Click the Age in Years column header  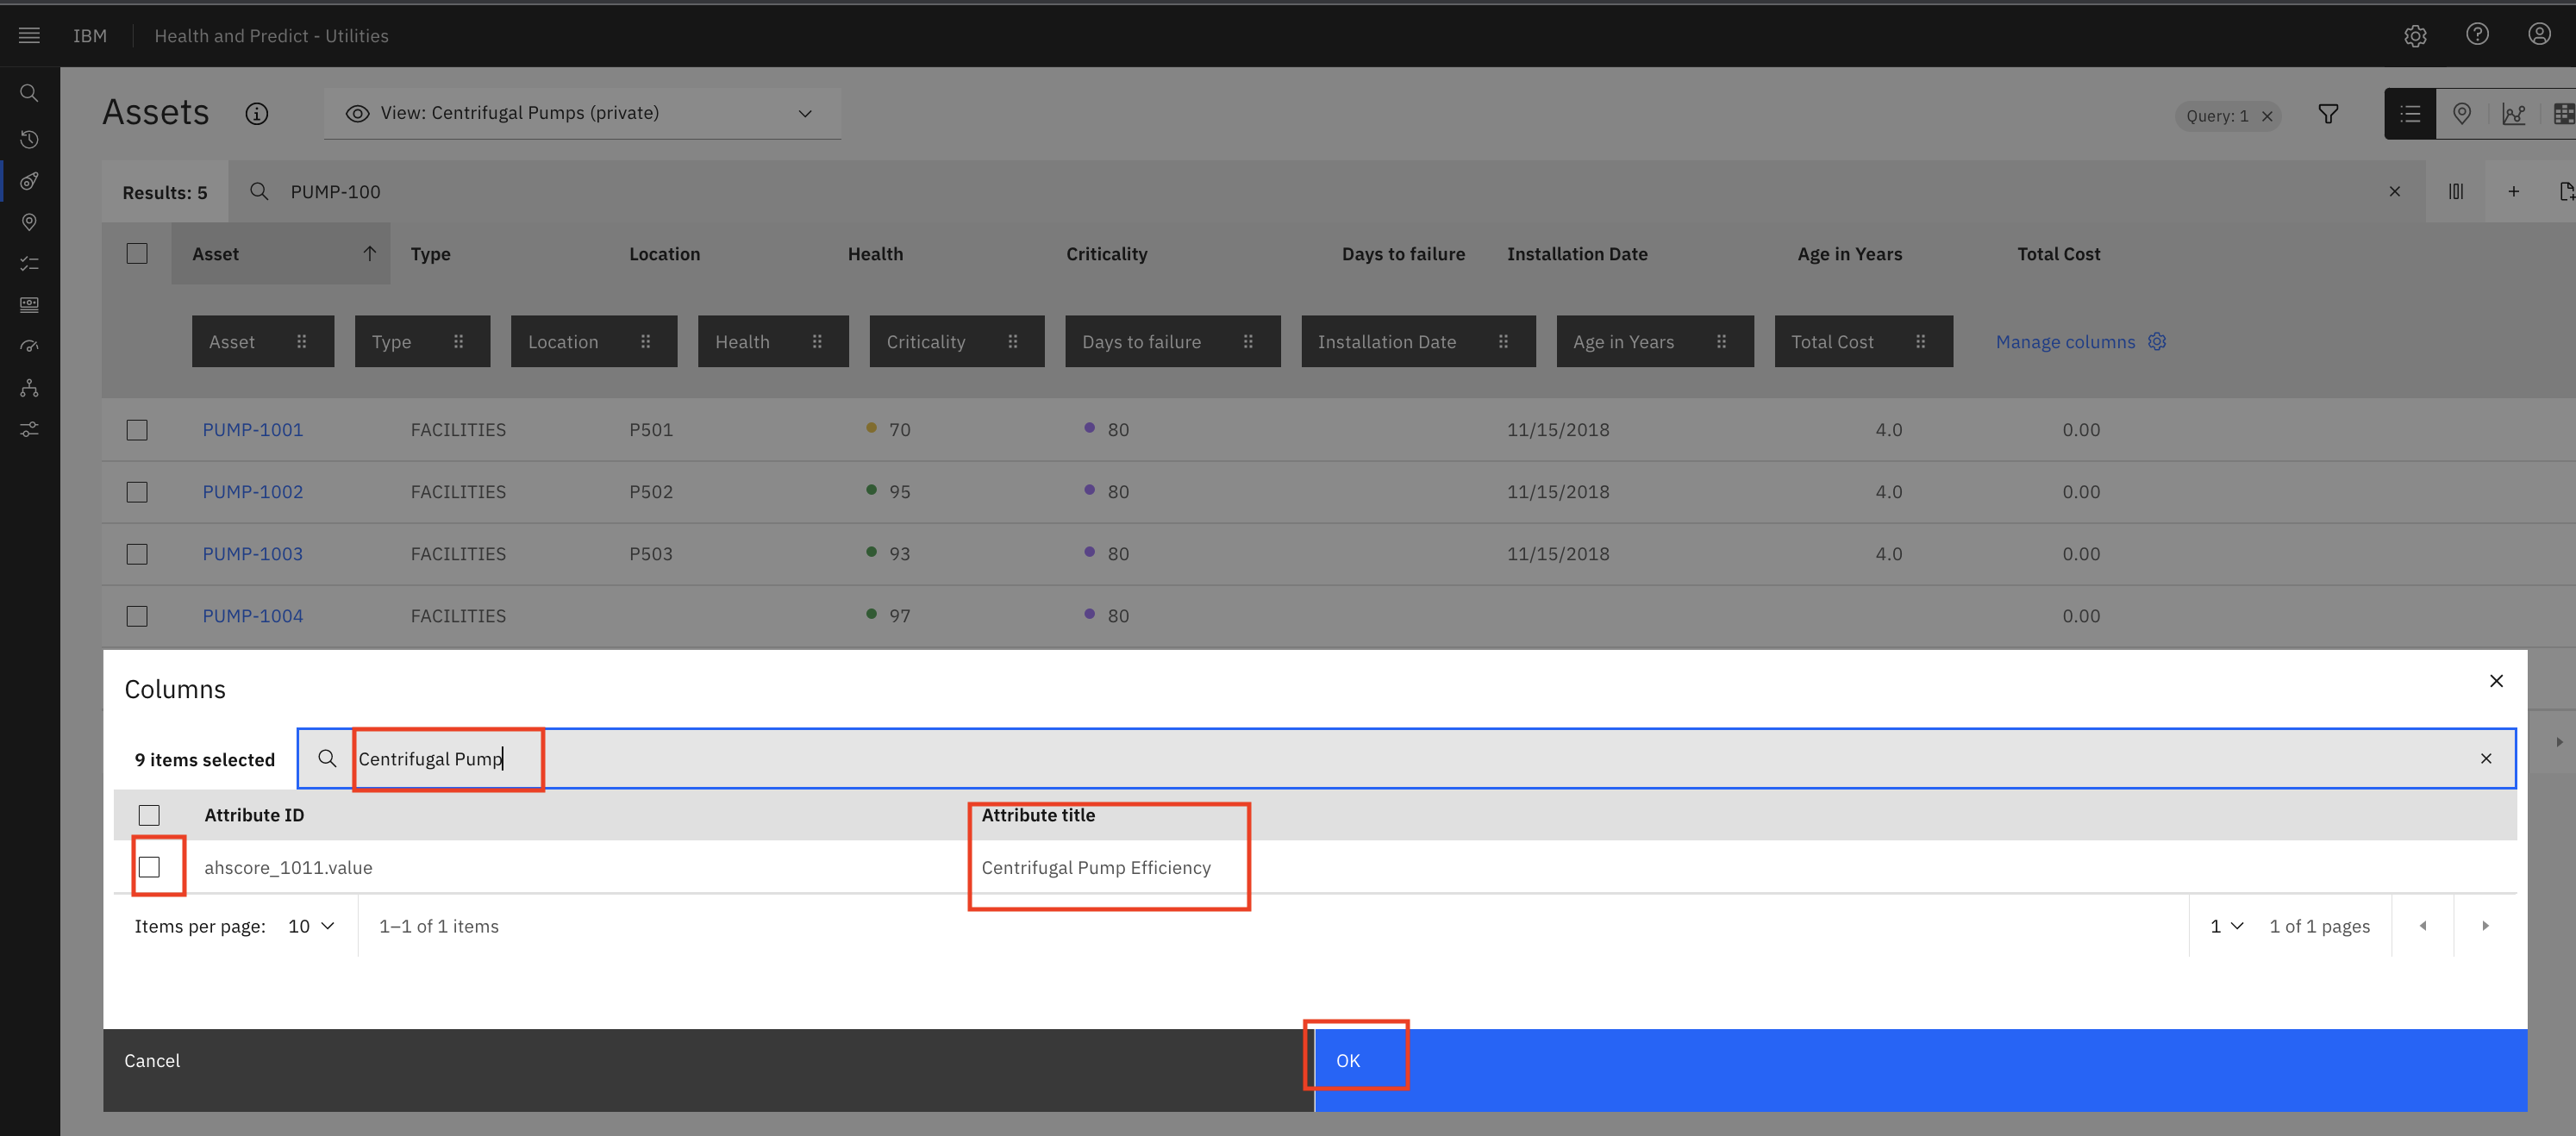1849,254
